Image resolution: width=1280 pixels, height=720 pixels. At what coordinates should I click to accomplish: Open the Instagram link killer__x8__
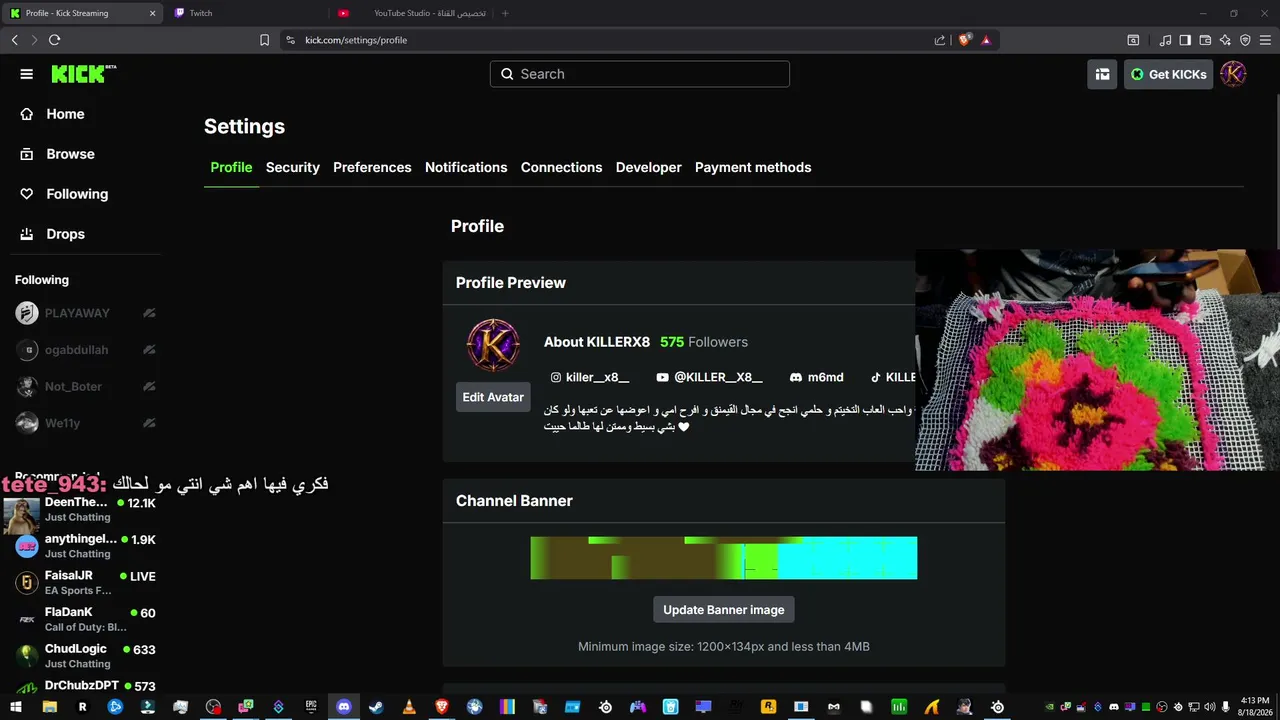pos(590,377)
